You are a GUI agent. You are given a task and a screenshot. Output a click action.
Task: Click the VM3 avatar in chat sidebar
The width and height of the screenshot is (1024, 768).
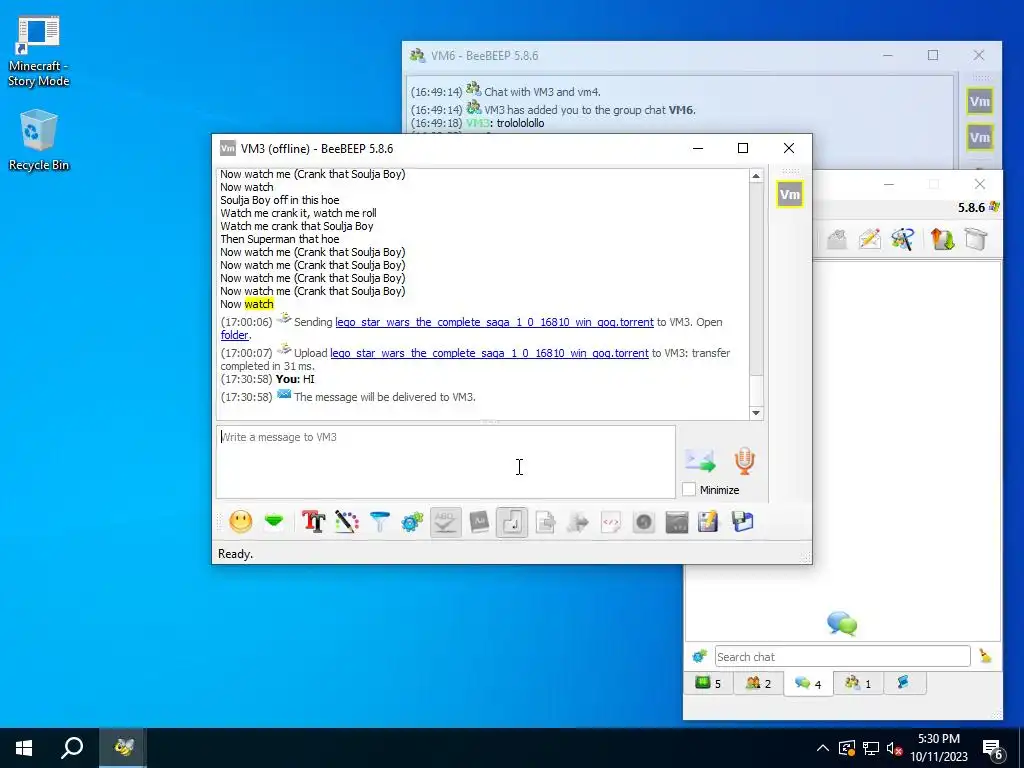pyautogui.click(x=790, y=195)
